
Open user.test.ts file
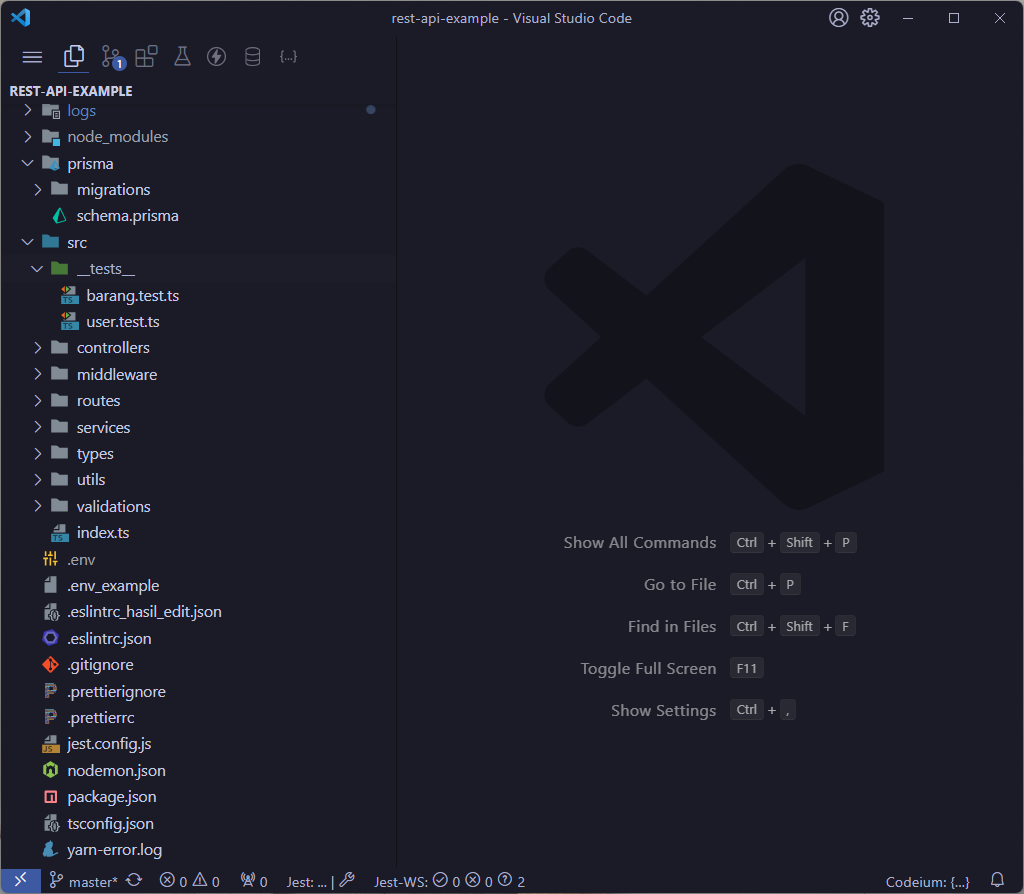click(198, 321)
